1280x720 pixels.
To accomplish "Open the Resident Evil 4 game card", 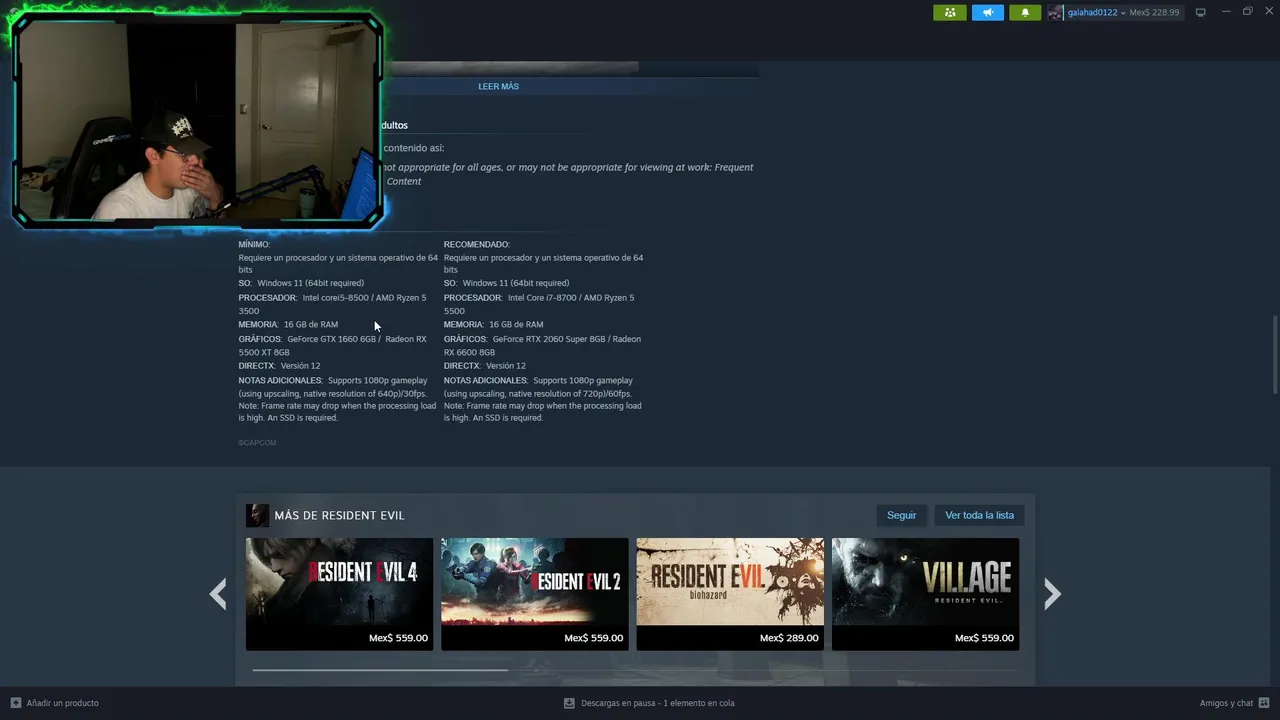I will point(340,594).
